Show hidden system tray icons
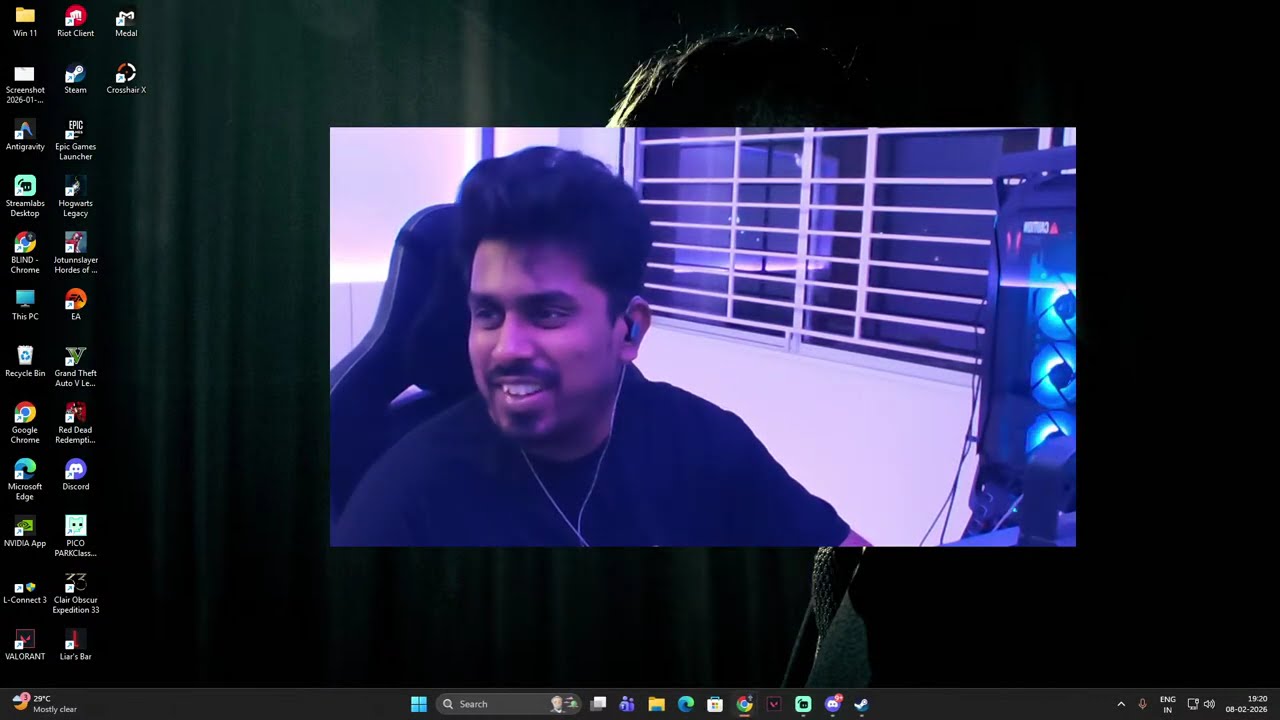Screen dimensions: 1280x720 point(1120,704)
